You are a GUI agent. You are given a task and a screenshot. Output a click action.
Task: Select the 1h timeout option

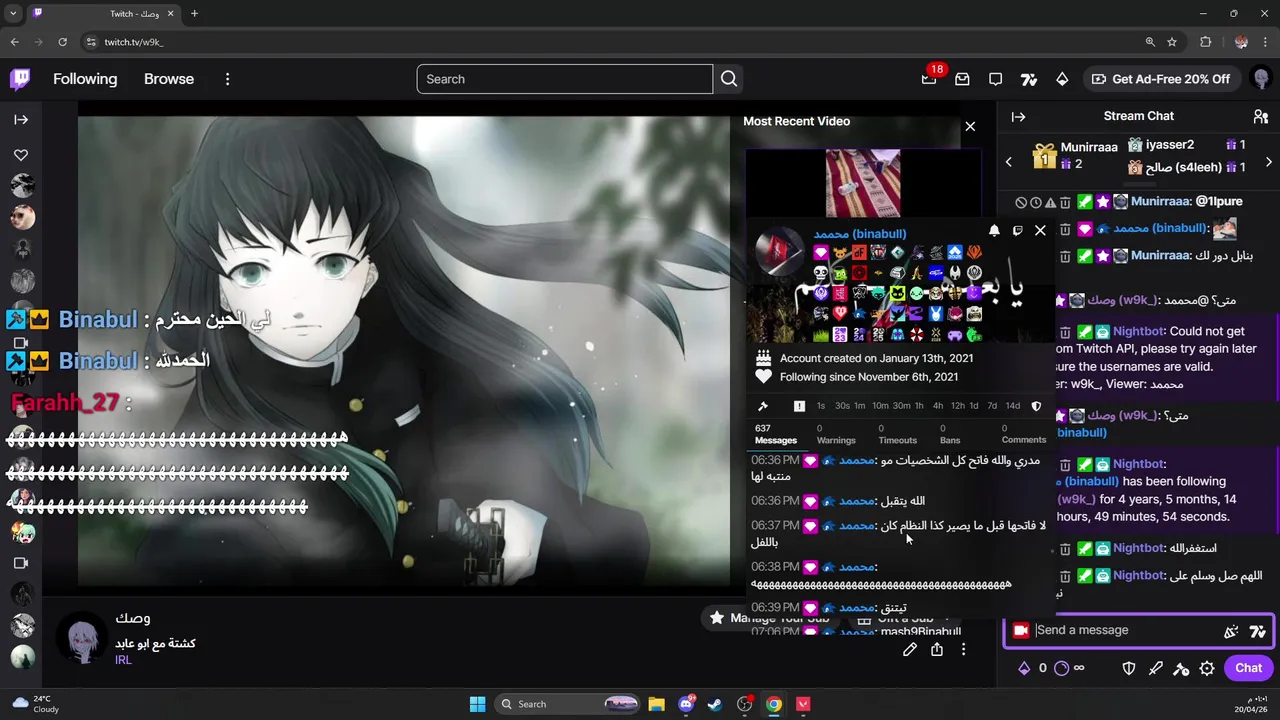pyautogui.click(x=919, y=406)
